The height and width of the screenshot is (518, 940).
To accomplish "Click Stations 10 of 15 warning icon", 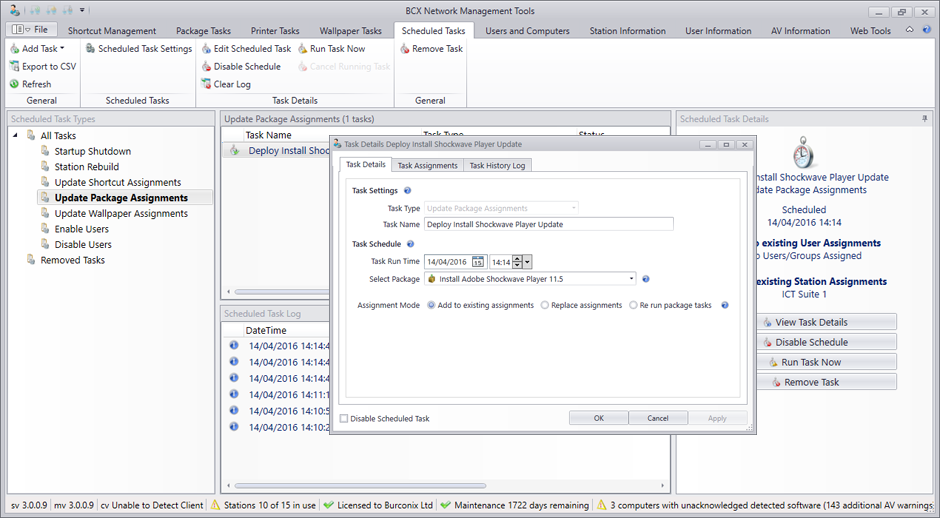I will click(215, 505).
